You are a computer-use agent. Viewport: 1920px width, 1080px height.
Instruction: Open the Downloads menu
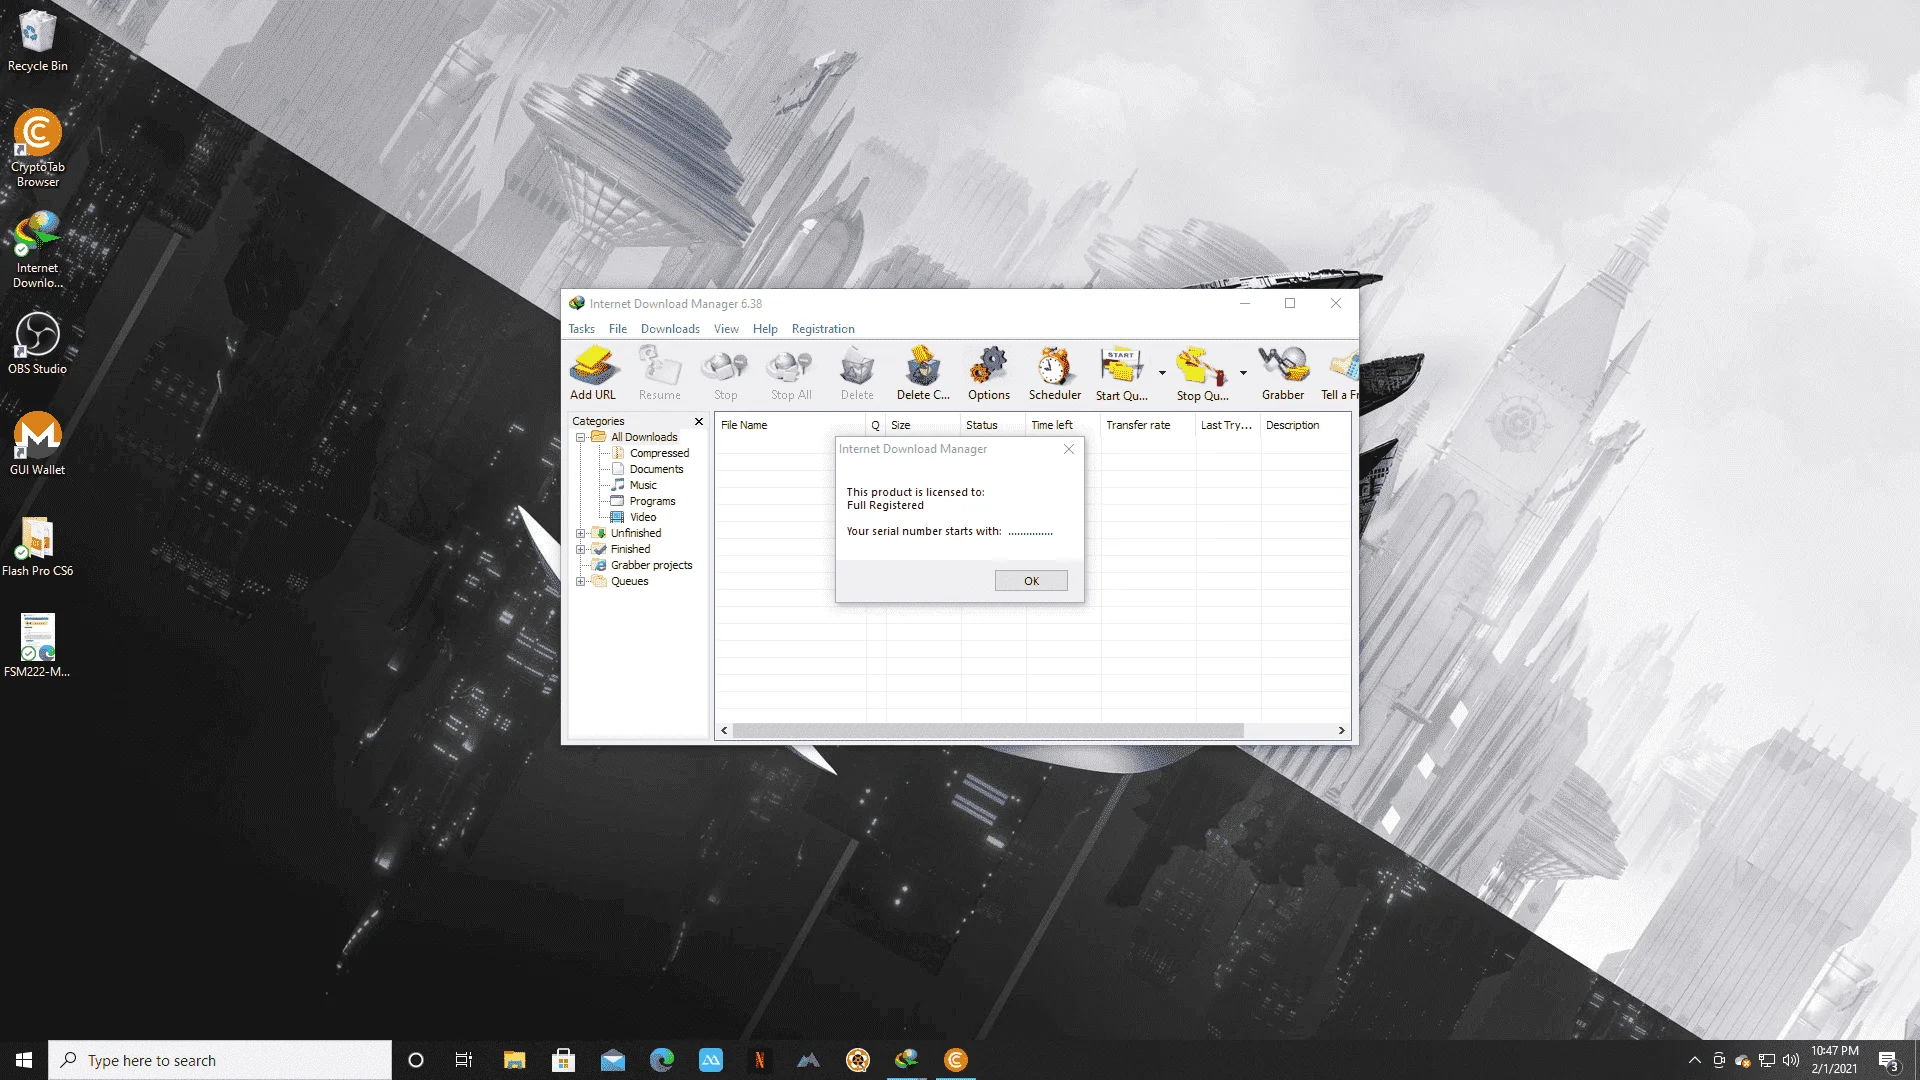pyautogui.click(x=670, y=329)
